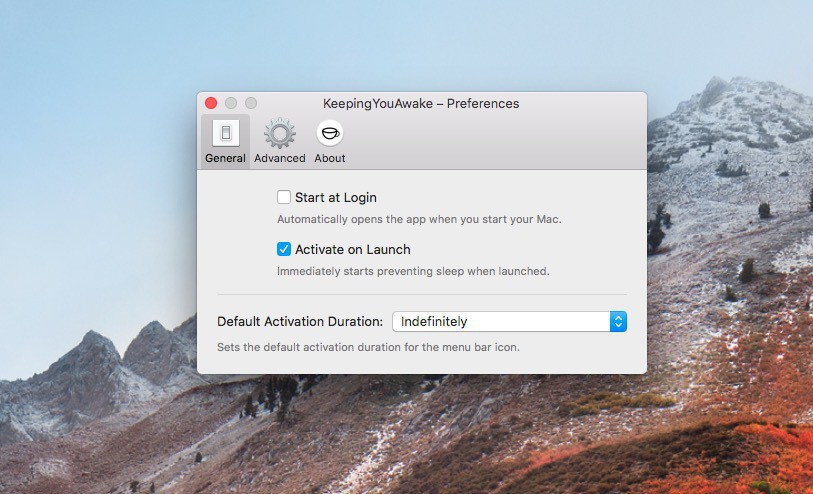The height and width of the screenshot is (494, 813).
Task: Open the General preferences switch icon
Action: (226, 133)
